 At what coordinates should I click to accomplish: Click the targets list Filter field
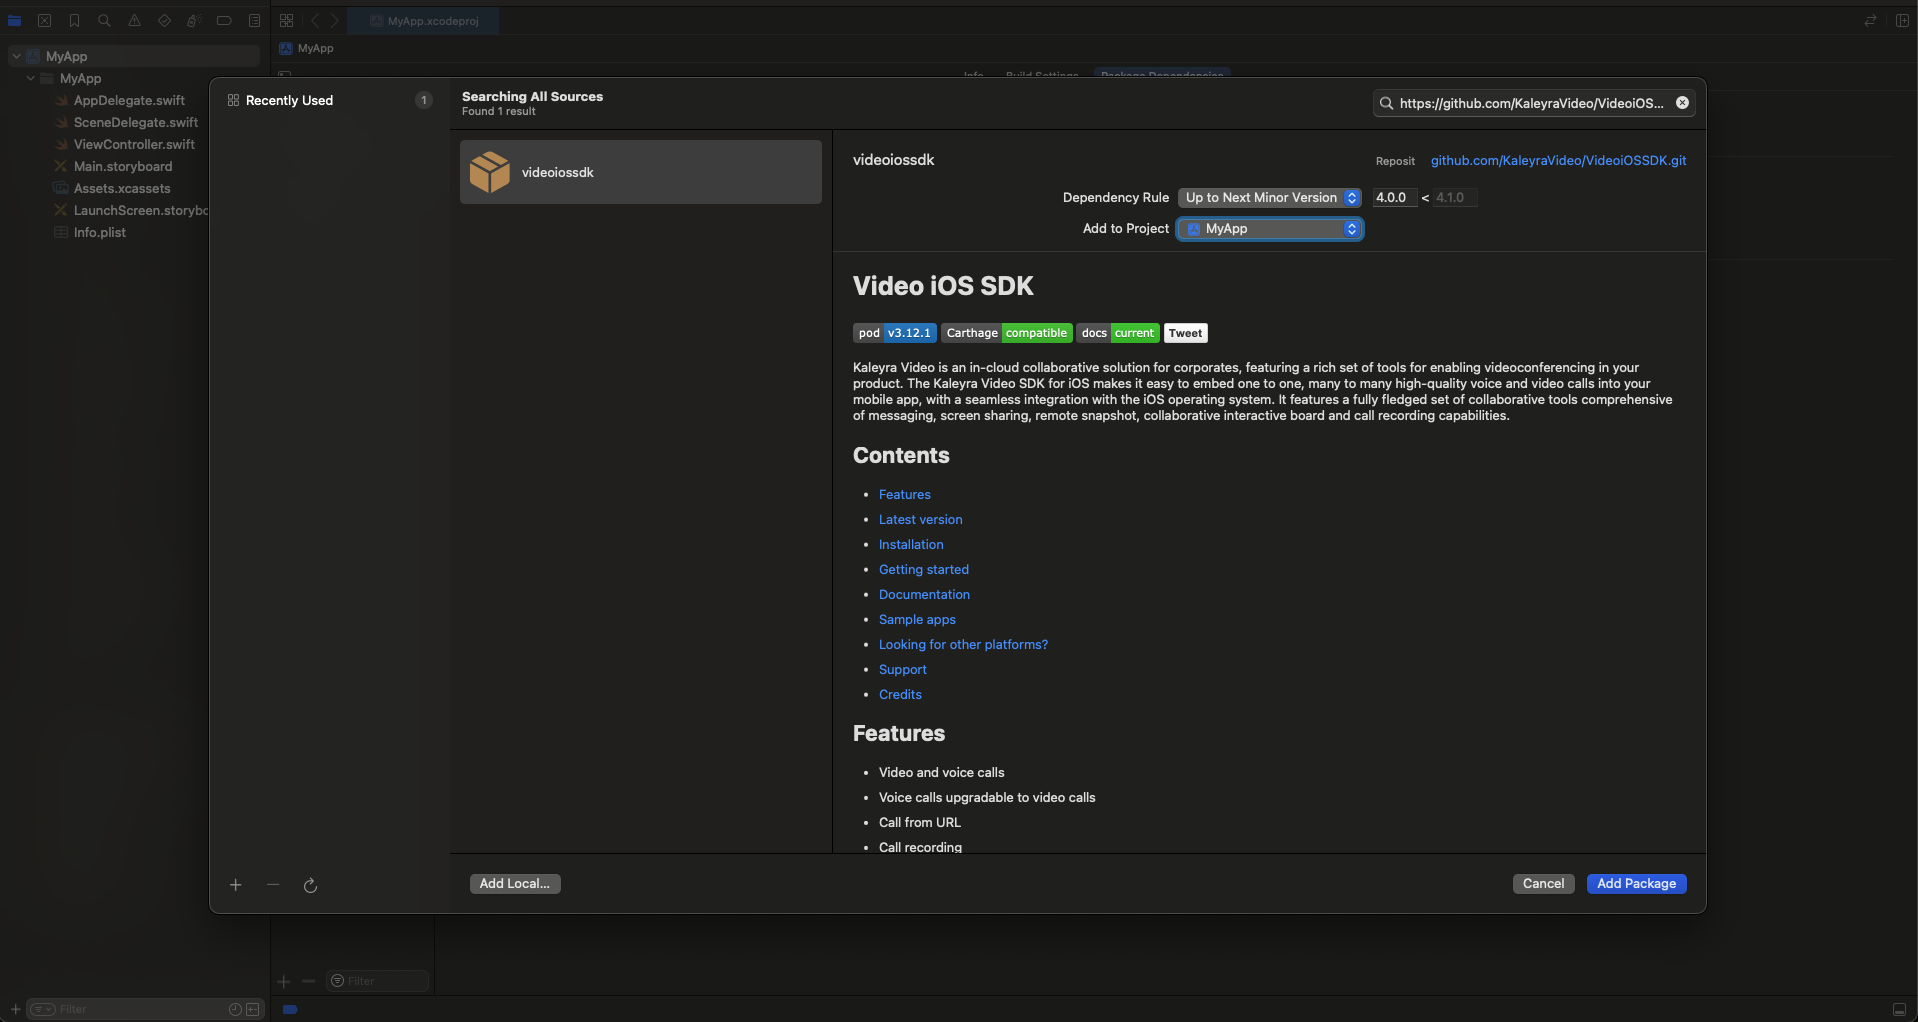[378, 981]
